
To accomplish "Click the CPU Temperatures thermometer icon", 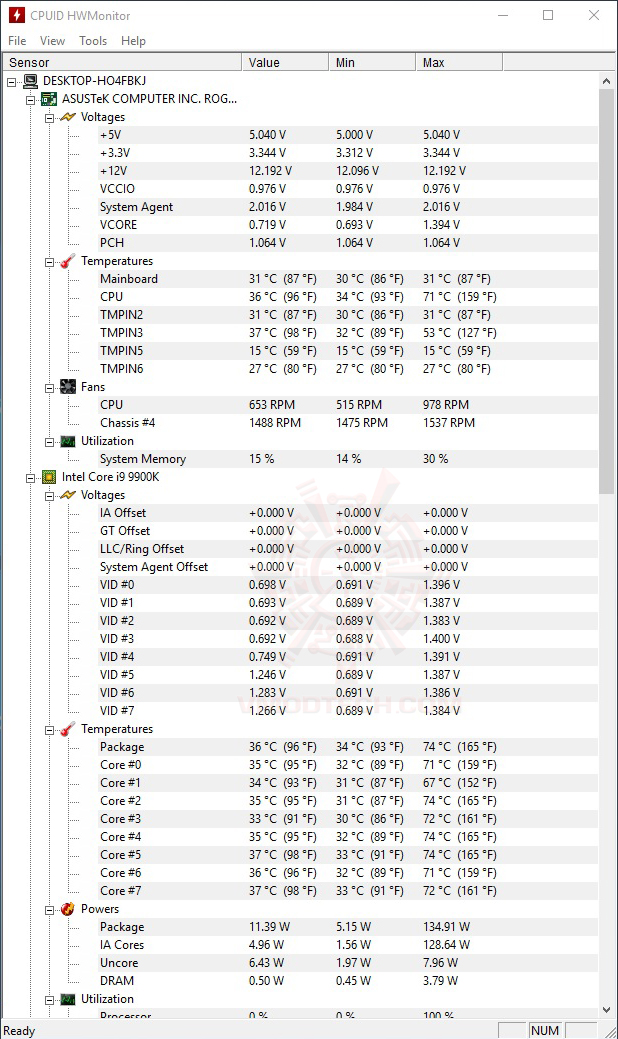I will (x=68, y=729).
